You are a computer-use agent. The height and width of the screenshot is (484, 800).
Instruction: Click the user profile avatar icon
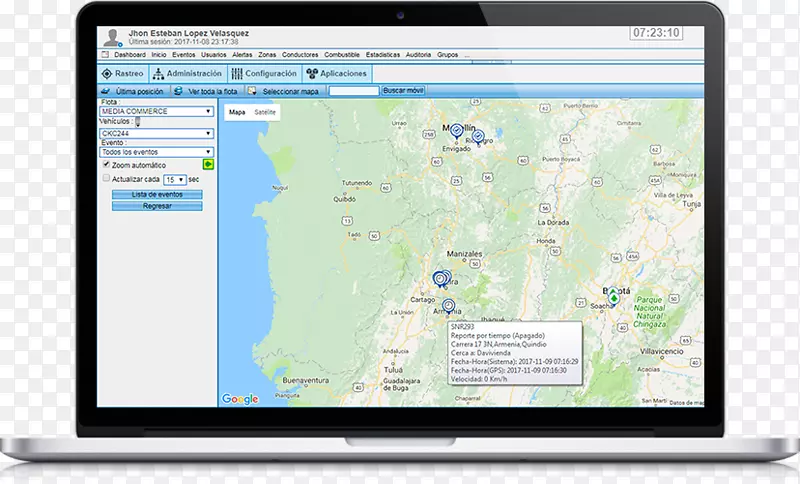pyautogui.click(x=111, y=36)
